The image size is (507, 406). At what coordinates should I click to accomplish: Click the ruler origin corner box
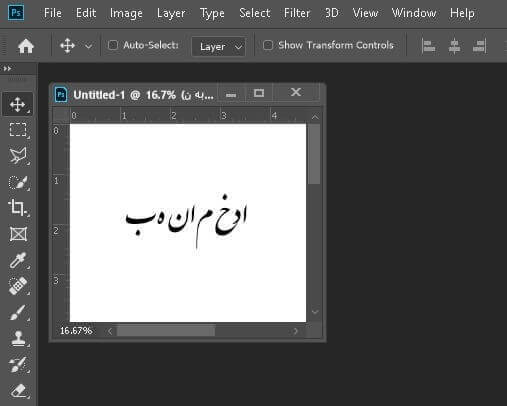(61, 116)
